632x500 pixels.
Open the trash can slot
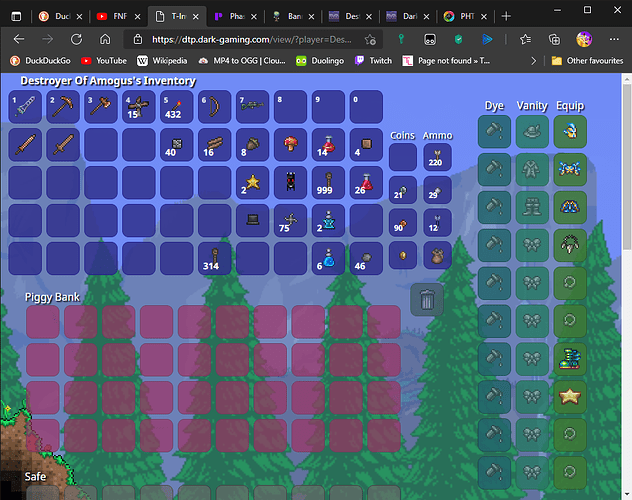[x=427, y=300]
